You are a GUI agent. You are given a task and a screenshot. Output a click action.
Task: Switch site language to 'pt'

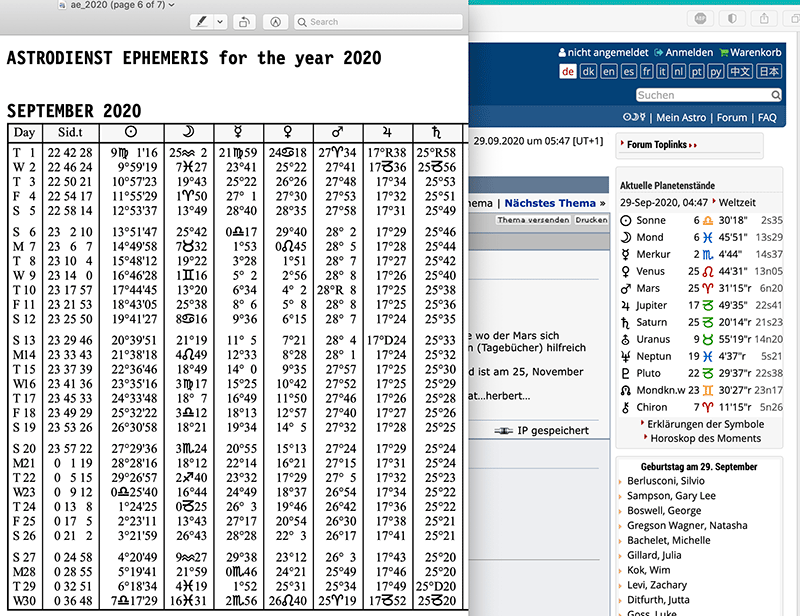click(696, 71)
